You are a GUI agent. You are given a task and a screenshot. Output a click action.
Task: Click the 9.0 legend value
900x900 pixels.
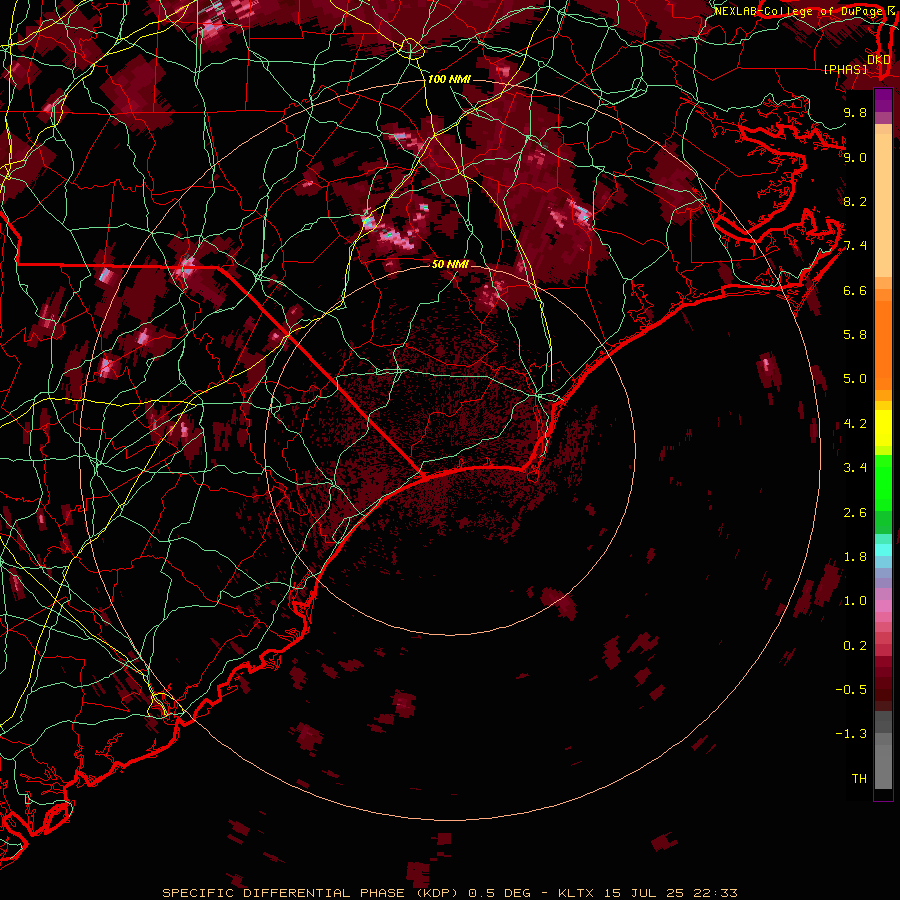[x=855, y=157]
